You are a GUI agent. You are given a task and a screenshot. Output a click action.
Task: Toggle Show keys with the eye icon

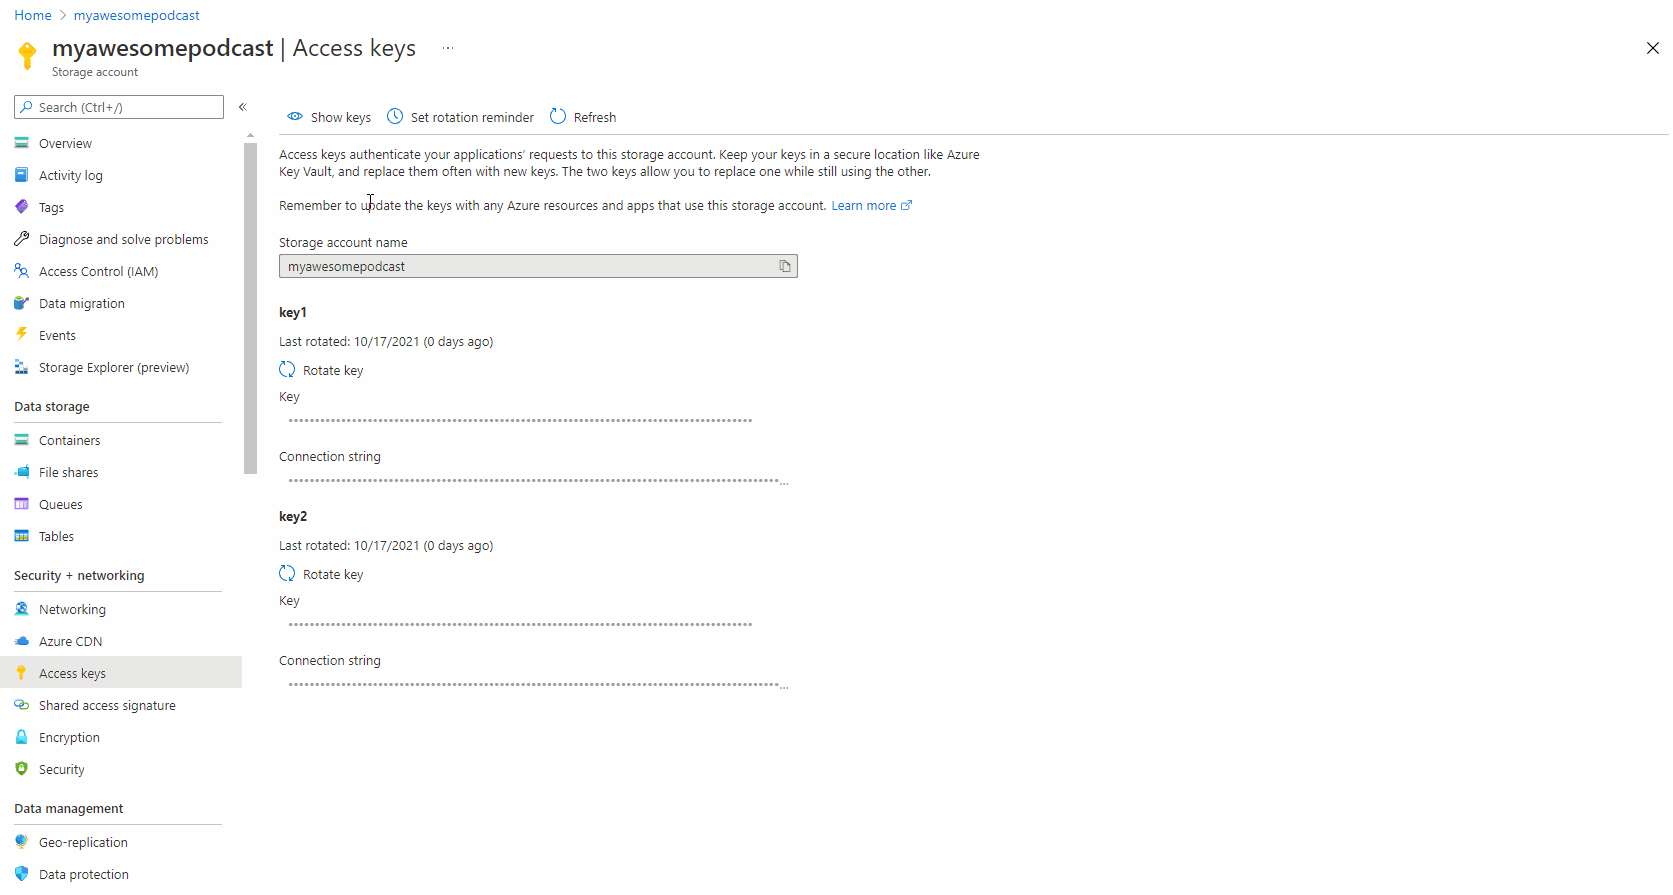(x=295, y=116)
